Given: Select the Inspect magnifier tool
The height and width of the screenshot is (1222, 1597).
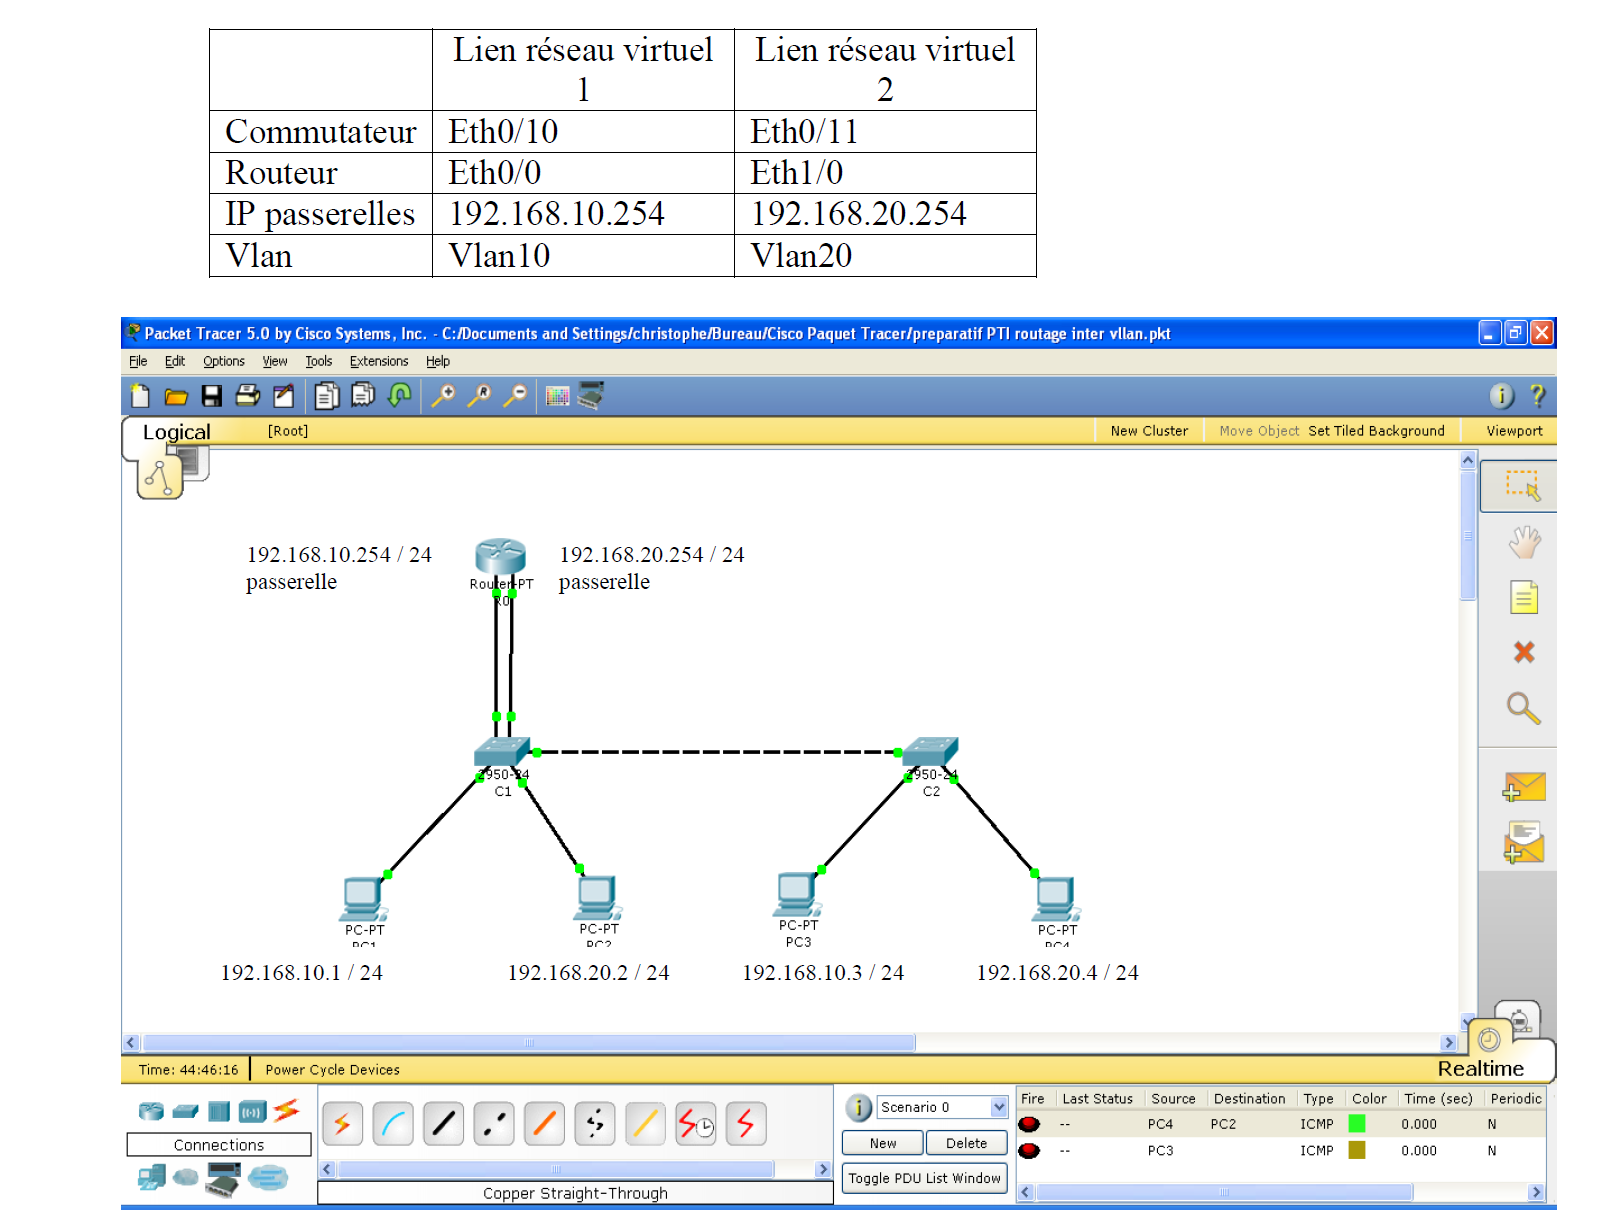Looking at the screenshot, I should click(1523, 708).
